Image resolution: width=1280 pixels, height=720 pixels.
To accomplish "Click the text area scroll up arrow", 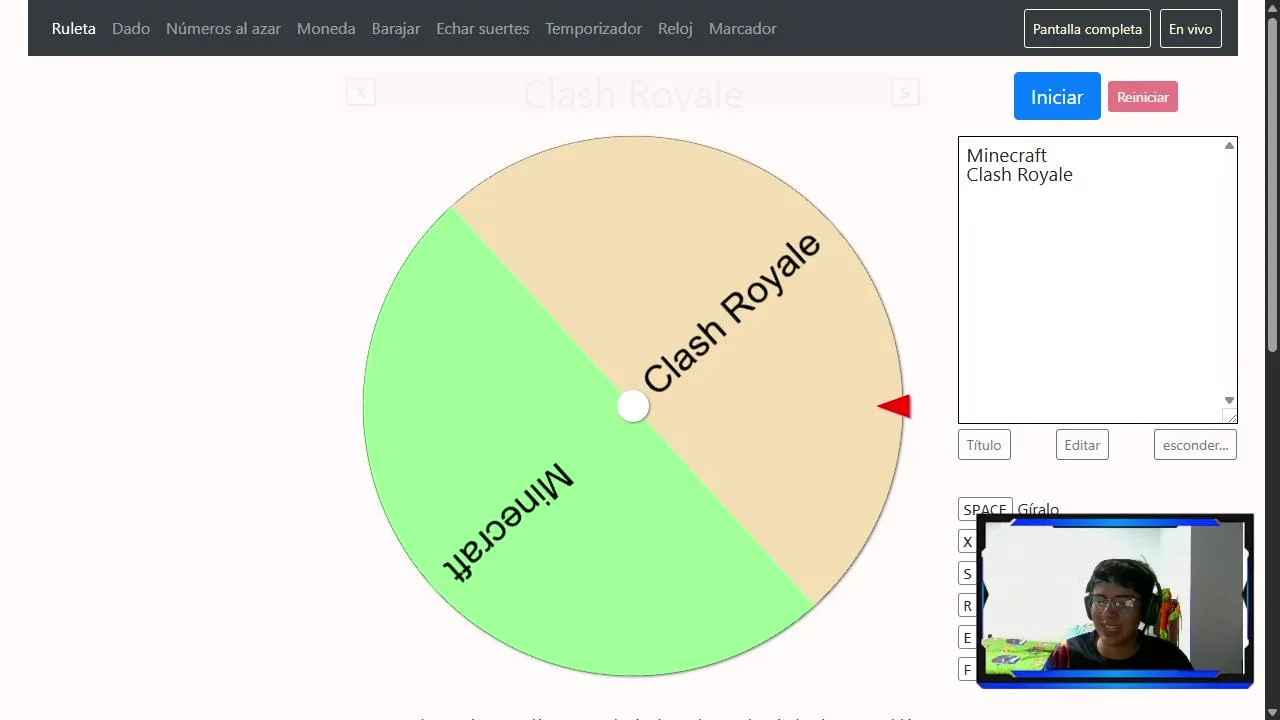I will (1229, 146).
